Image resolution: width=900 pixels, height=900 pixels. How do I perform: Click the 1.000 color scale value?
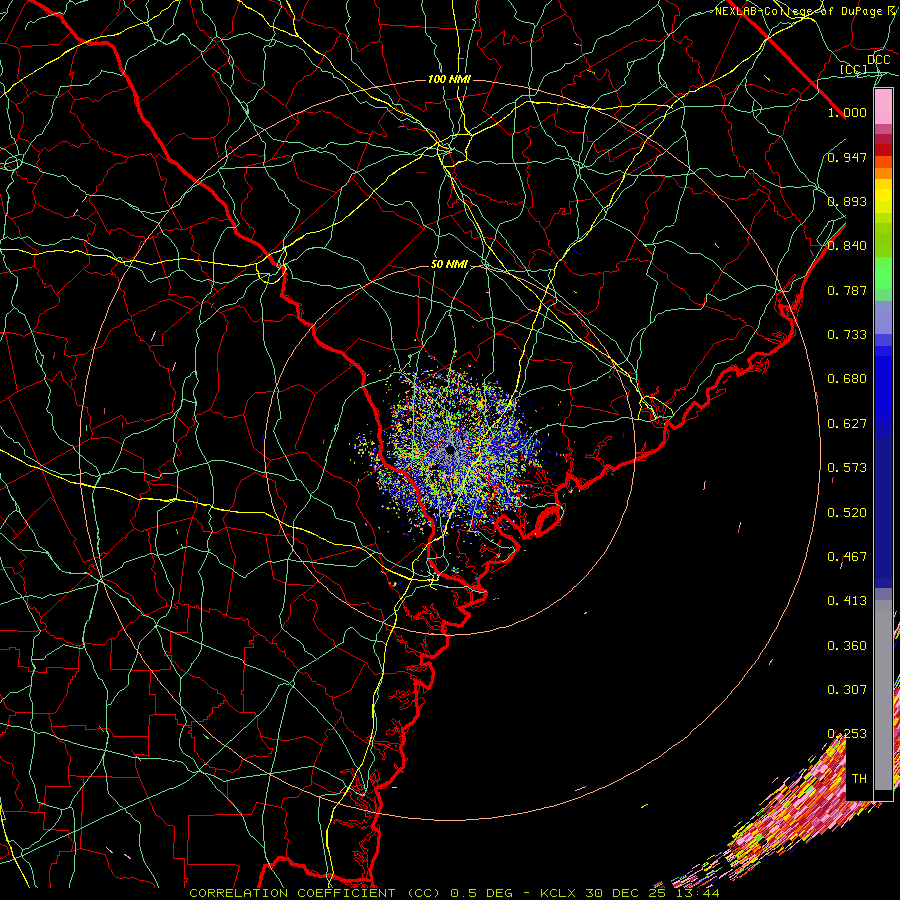click(847, 112)
